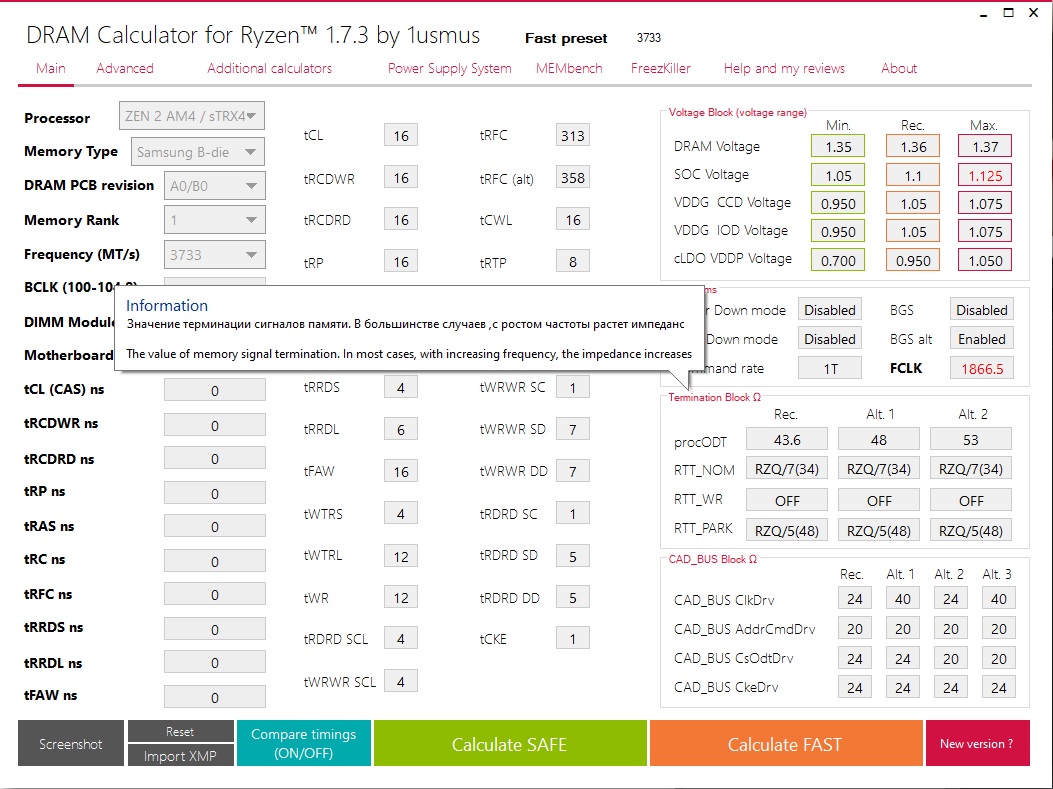The width and height of the screenshot is (1053, 789).
Task: Click the tRFC ns input field
Action: (214, 594)
